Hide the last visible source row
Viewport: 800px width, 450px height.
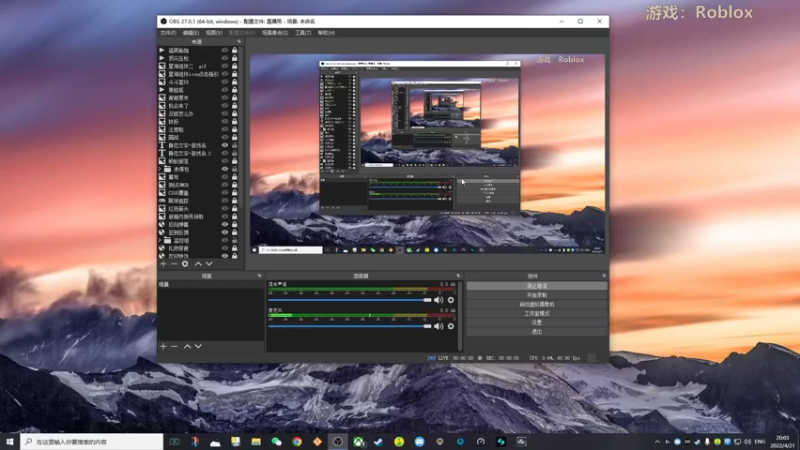[x=225, y=256]
